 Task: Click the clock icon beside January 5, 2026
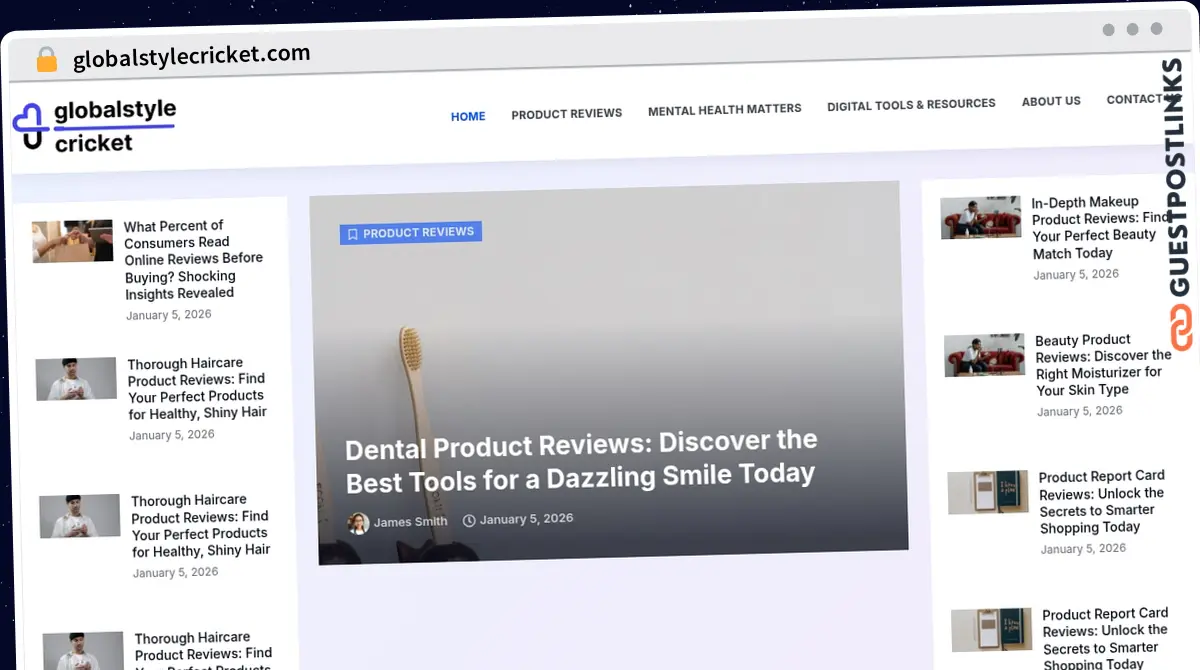[469, 520]
